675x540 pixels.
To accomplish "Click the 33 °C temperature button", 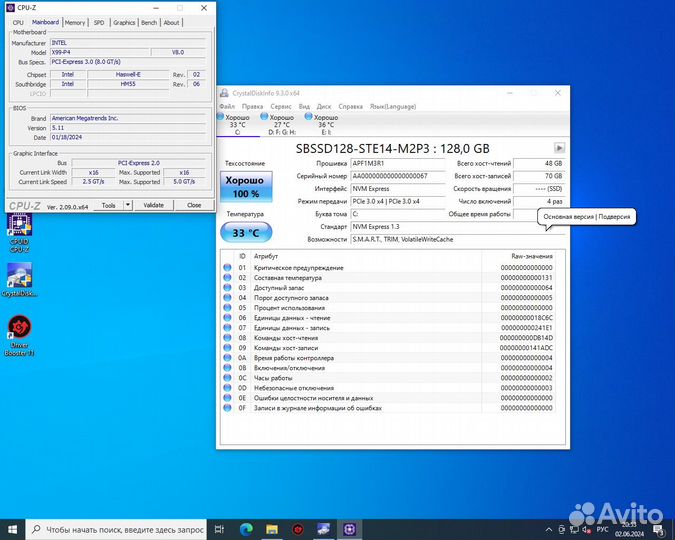I will [x=246, y=233].
